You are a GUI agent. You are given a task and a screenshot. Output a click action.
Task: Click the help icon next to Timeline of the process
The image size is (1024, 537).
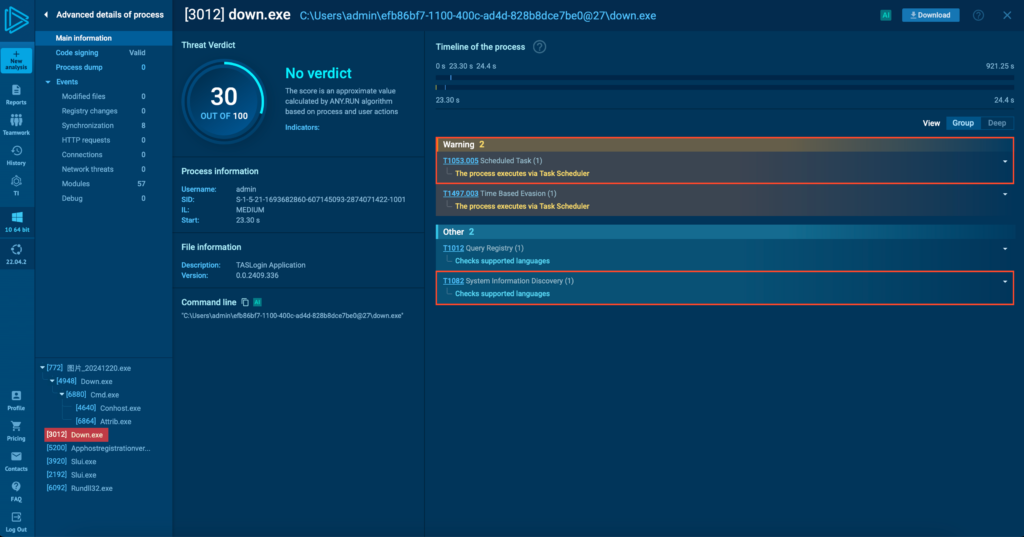540,47
